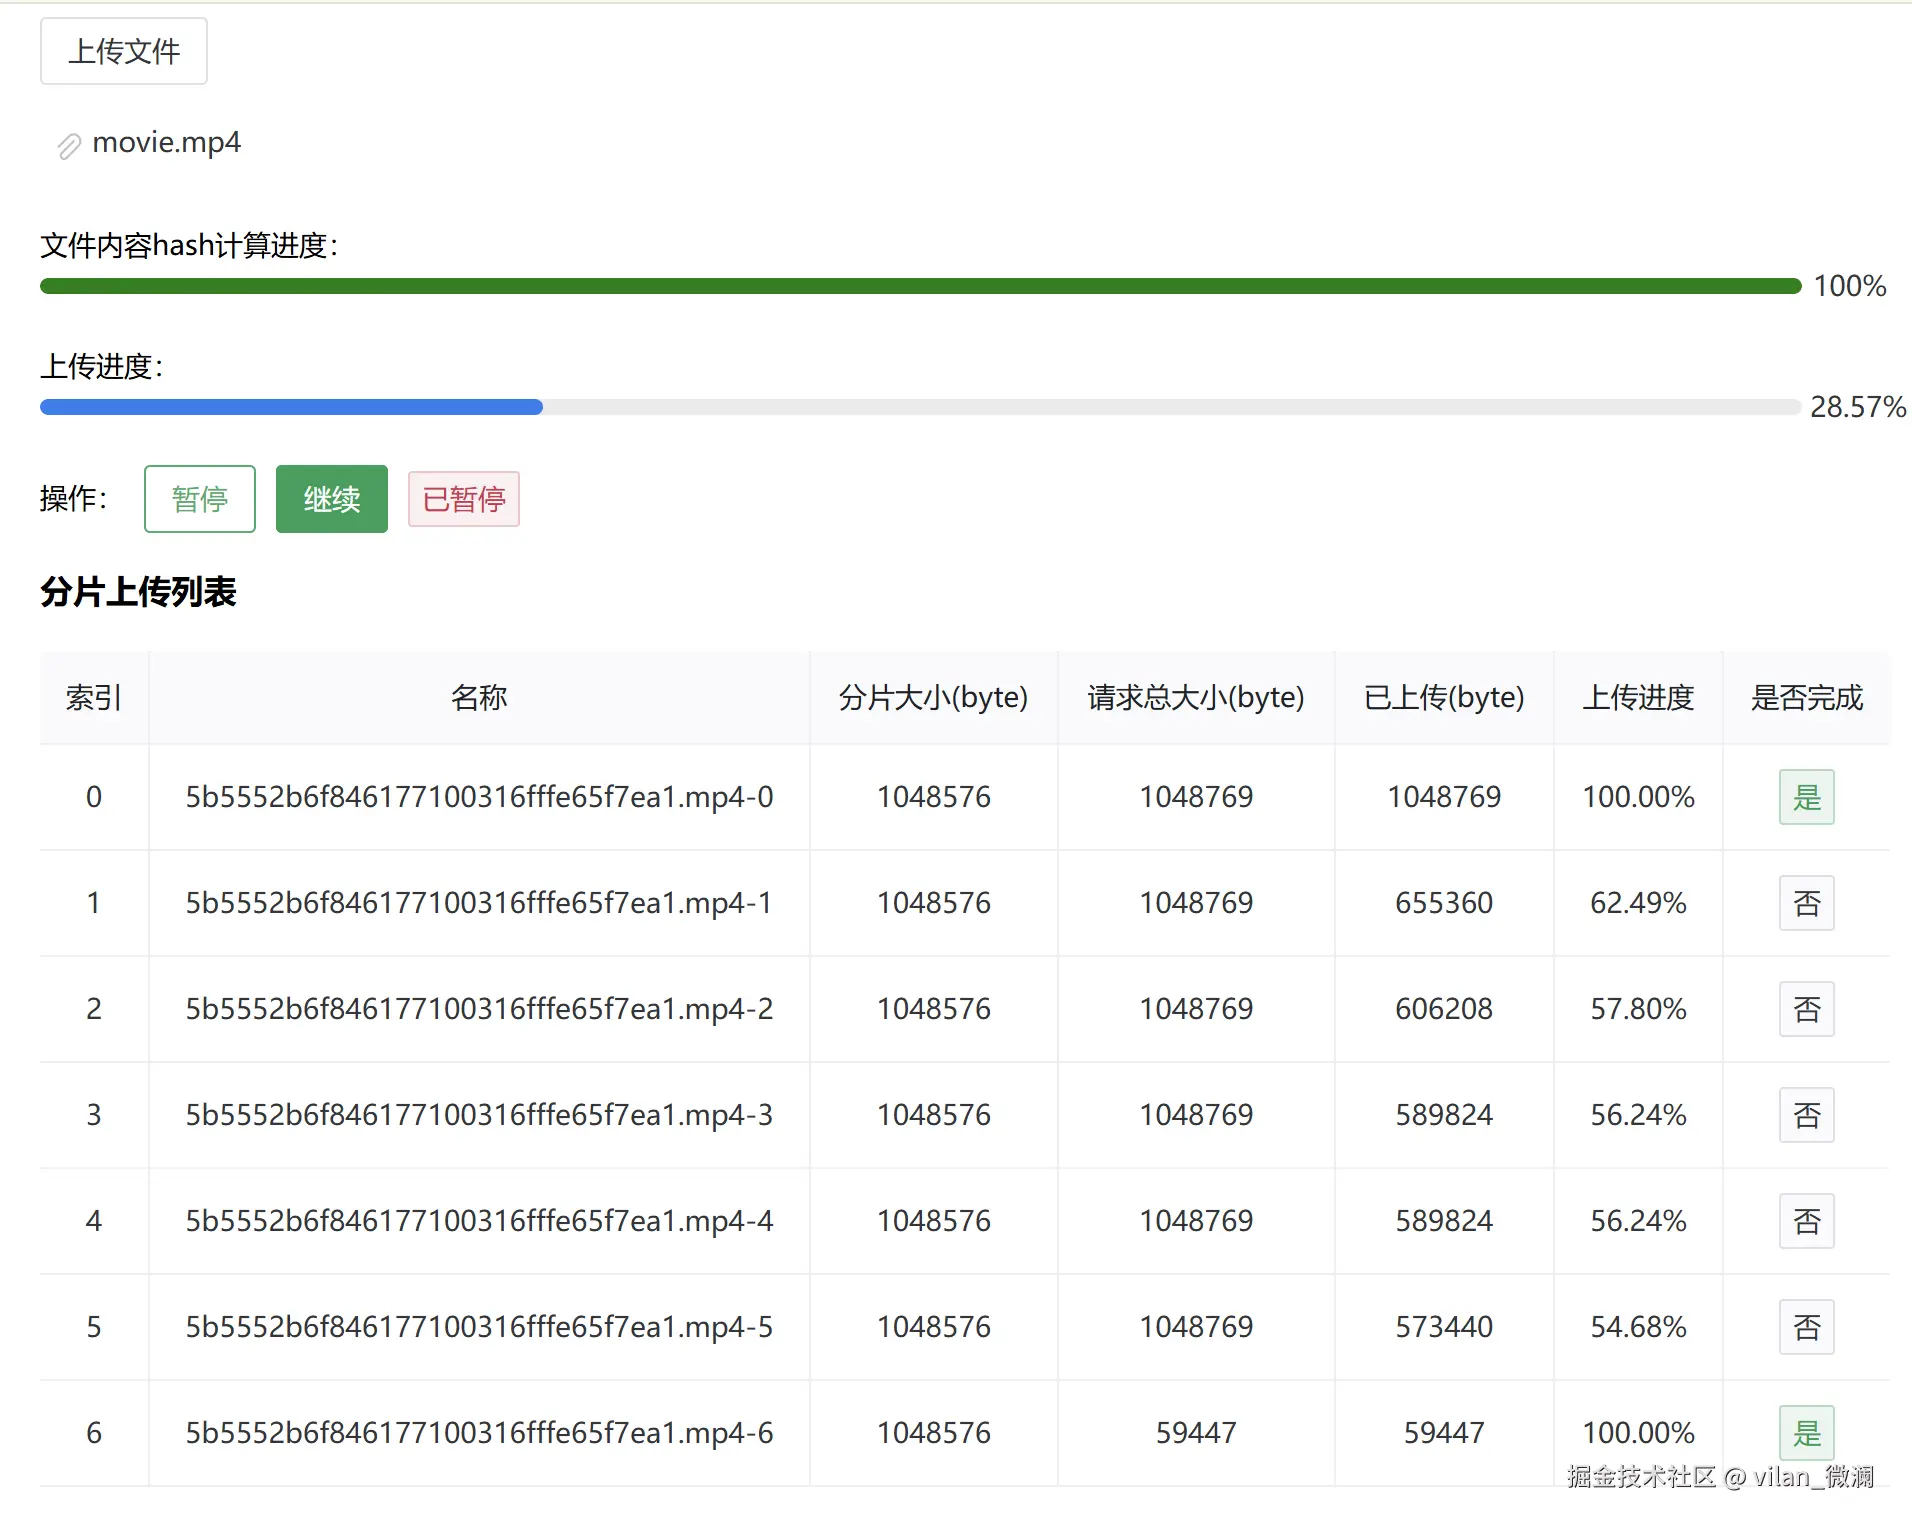Click the 名称 column header
1912x1528 pixels.
(479, 697)
